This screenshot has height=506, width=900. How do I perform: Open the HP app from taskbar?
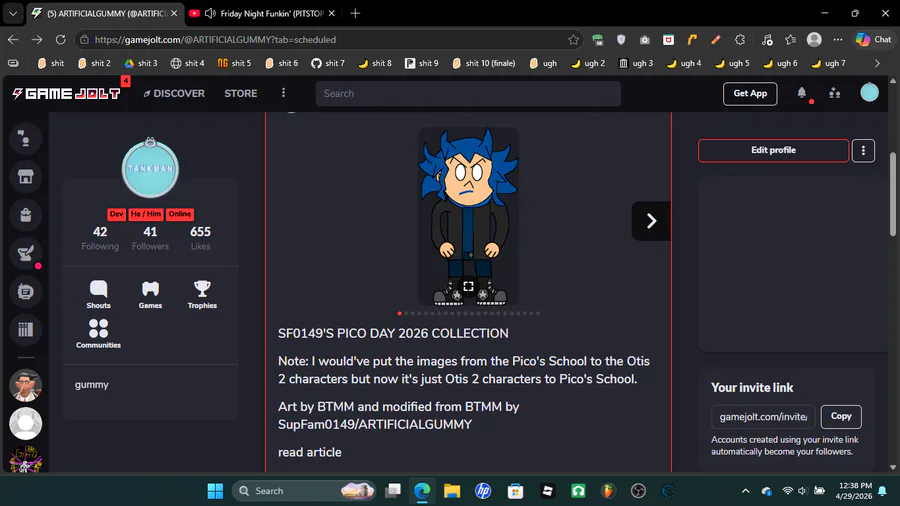click(483, 491)
